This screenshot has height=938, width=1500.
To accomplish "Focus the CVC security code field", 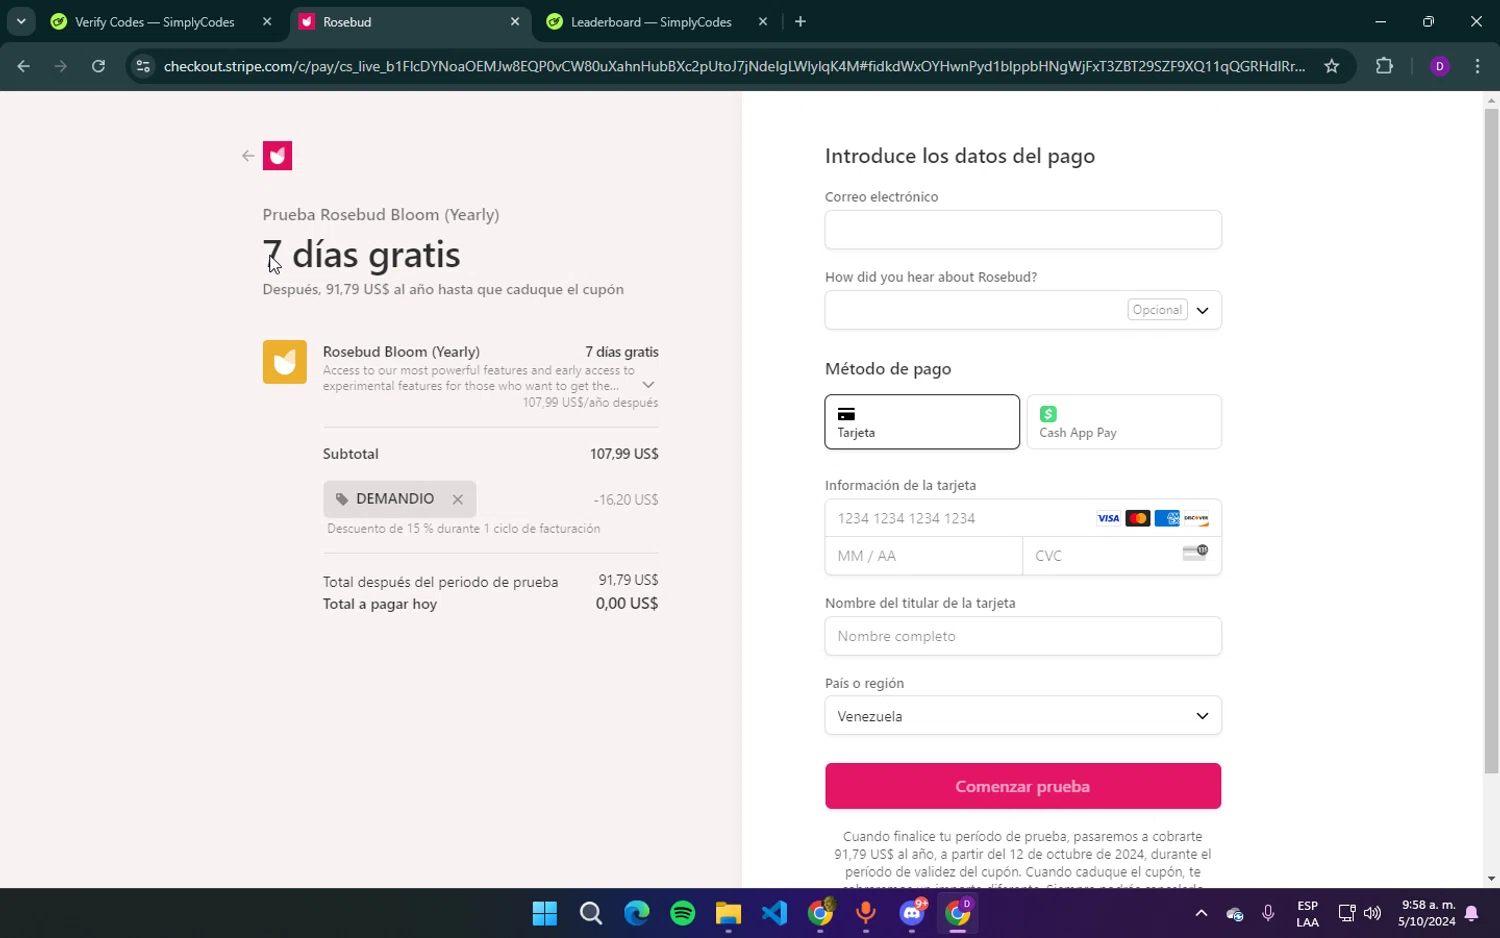I will [1122, 556].
